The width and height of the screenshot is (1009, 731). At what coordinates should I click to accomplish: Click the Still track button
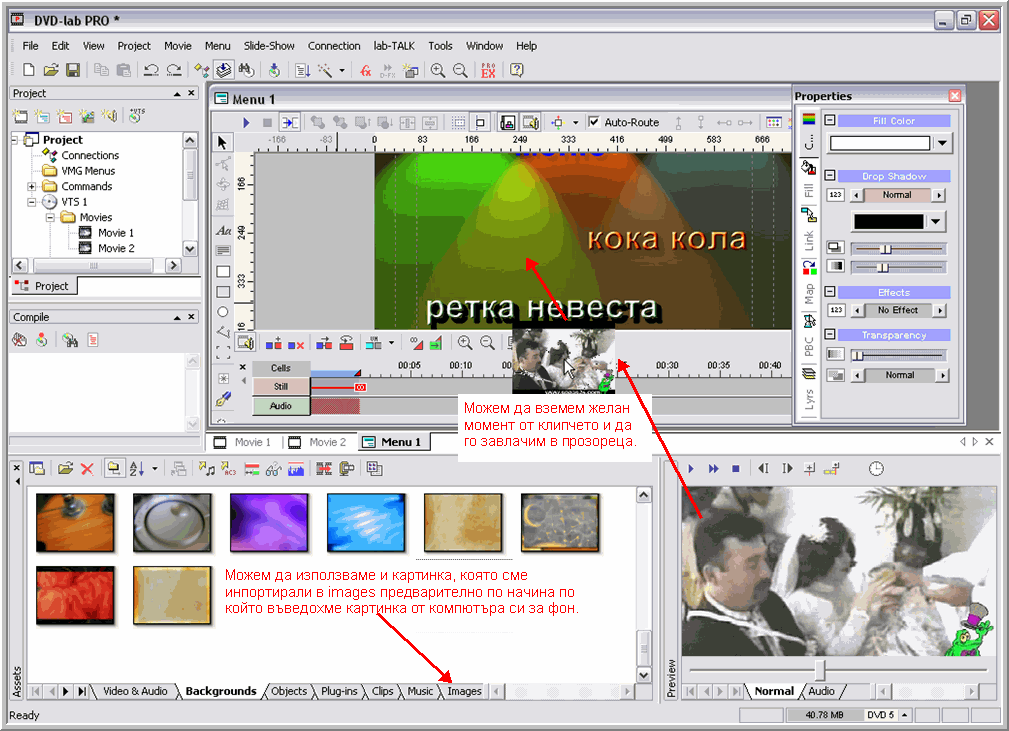[281, 387]
